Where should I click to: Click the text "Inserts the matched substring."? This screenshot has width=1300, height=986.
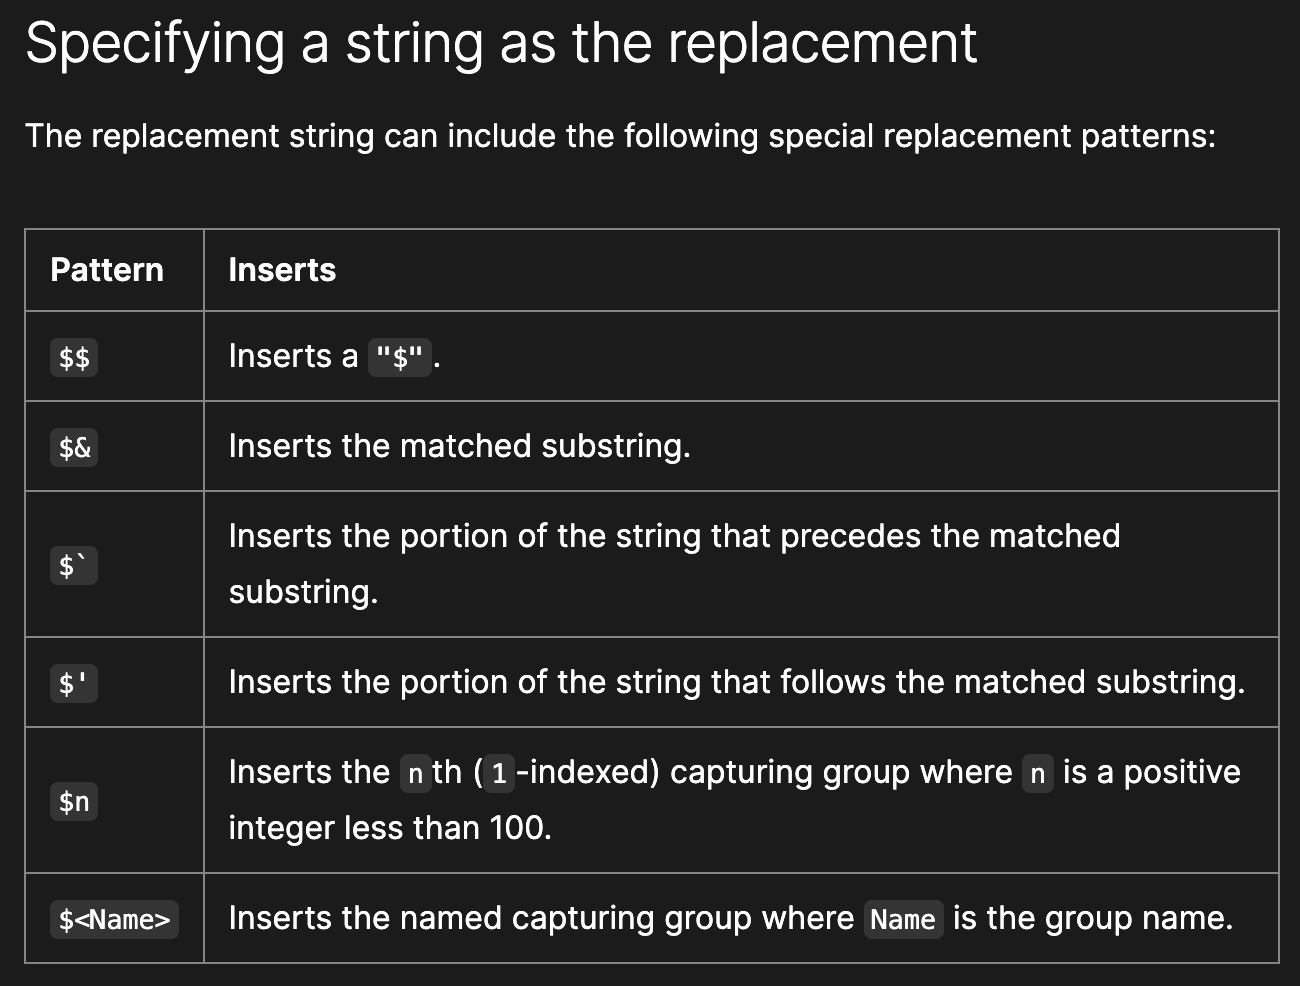(x=459, y=446)
